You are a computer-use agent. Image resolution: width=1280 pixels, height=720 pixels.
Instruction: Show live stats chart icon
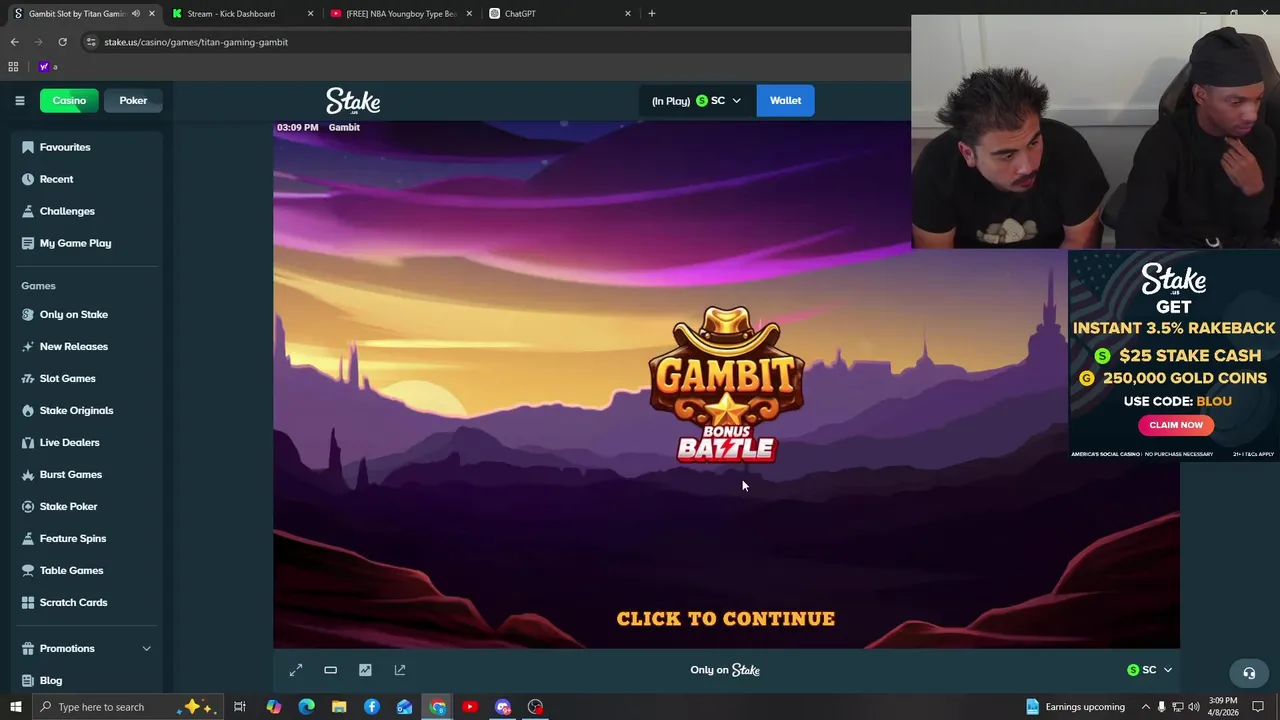[x=365, y=670]
